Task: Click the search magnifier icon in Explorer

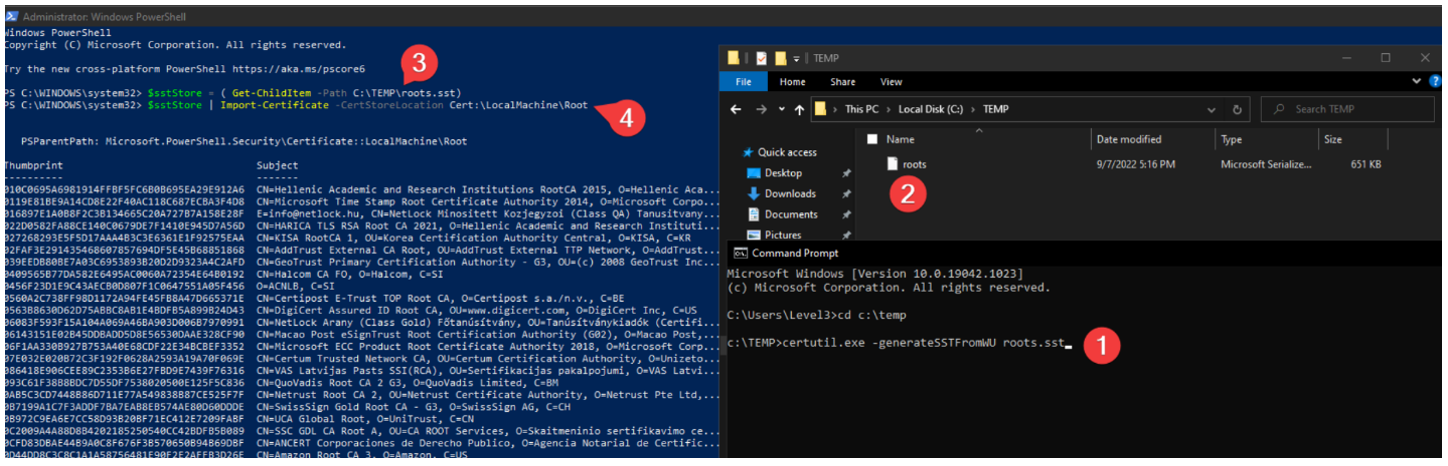Action: [1277, 110]
